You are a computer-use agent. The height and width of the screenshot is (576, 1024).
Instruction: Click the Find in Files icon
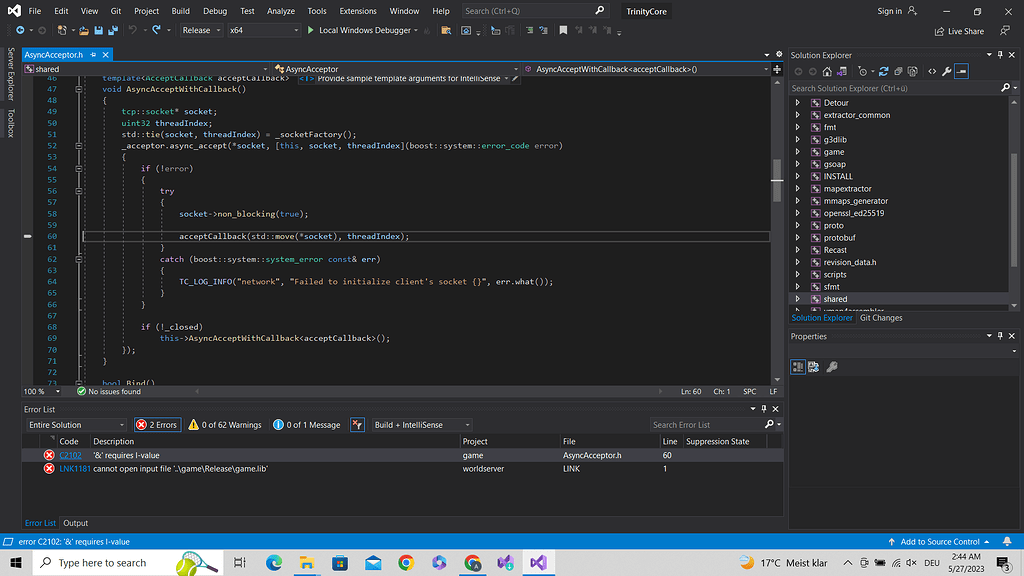tap(446, 30)
